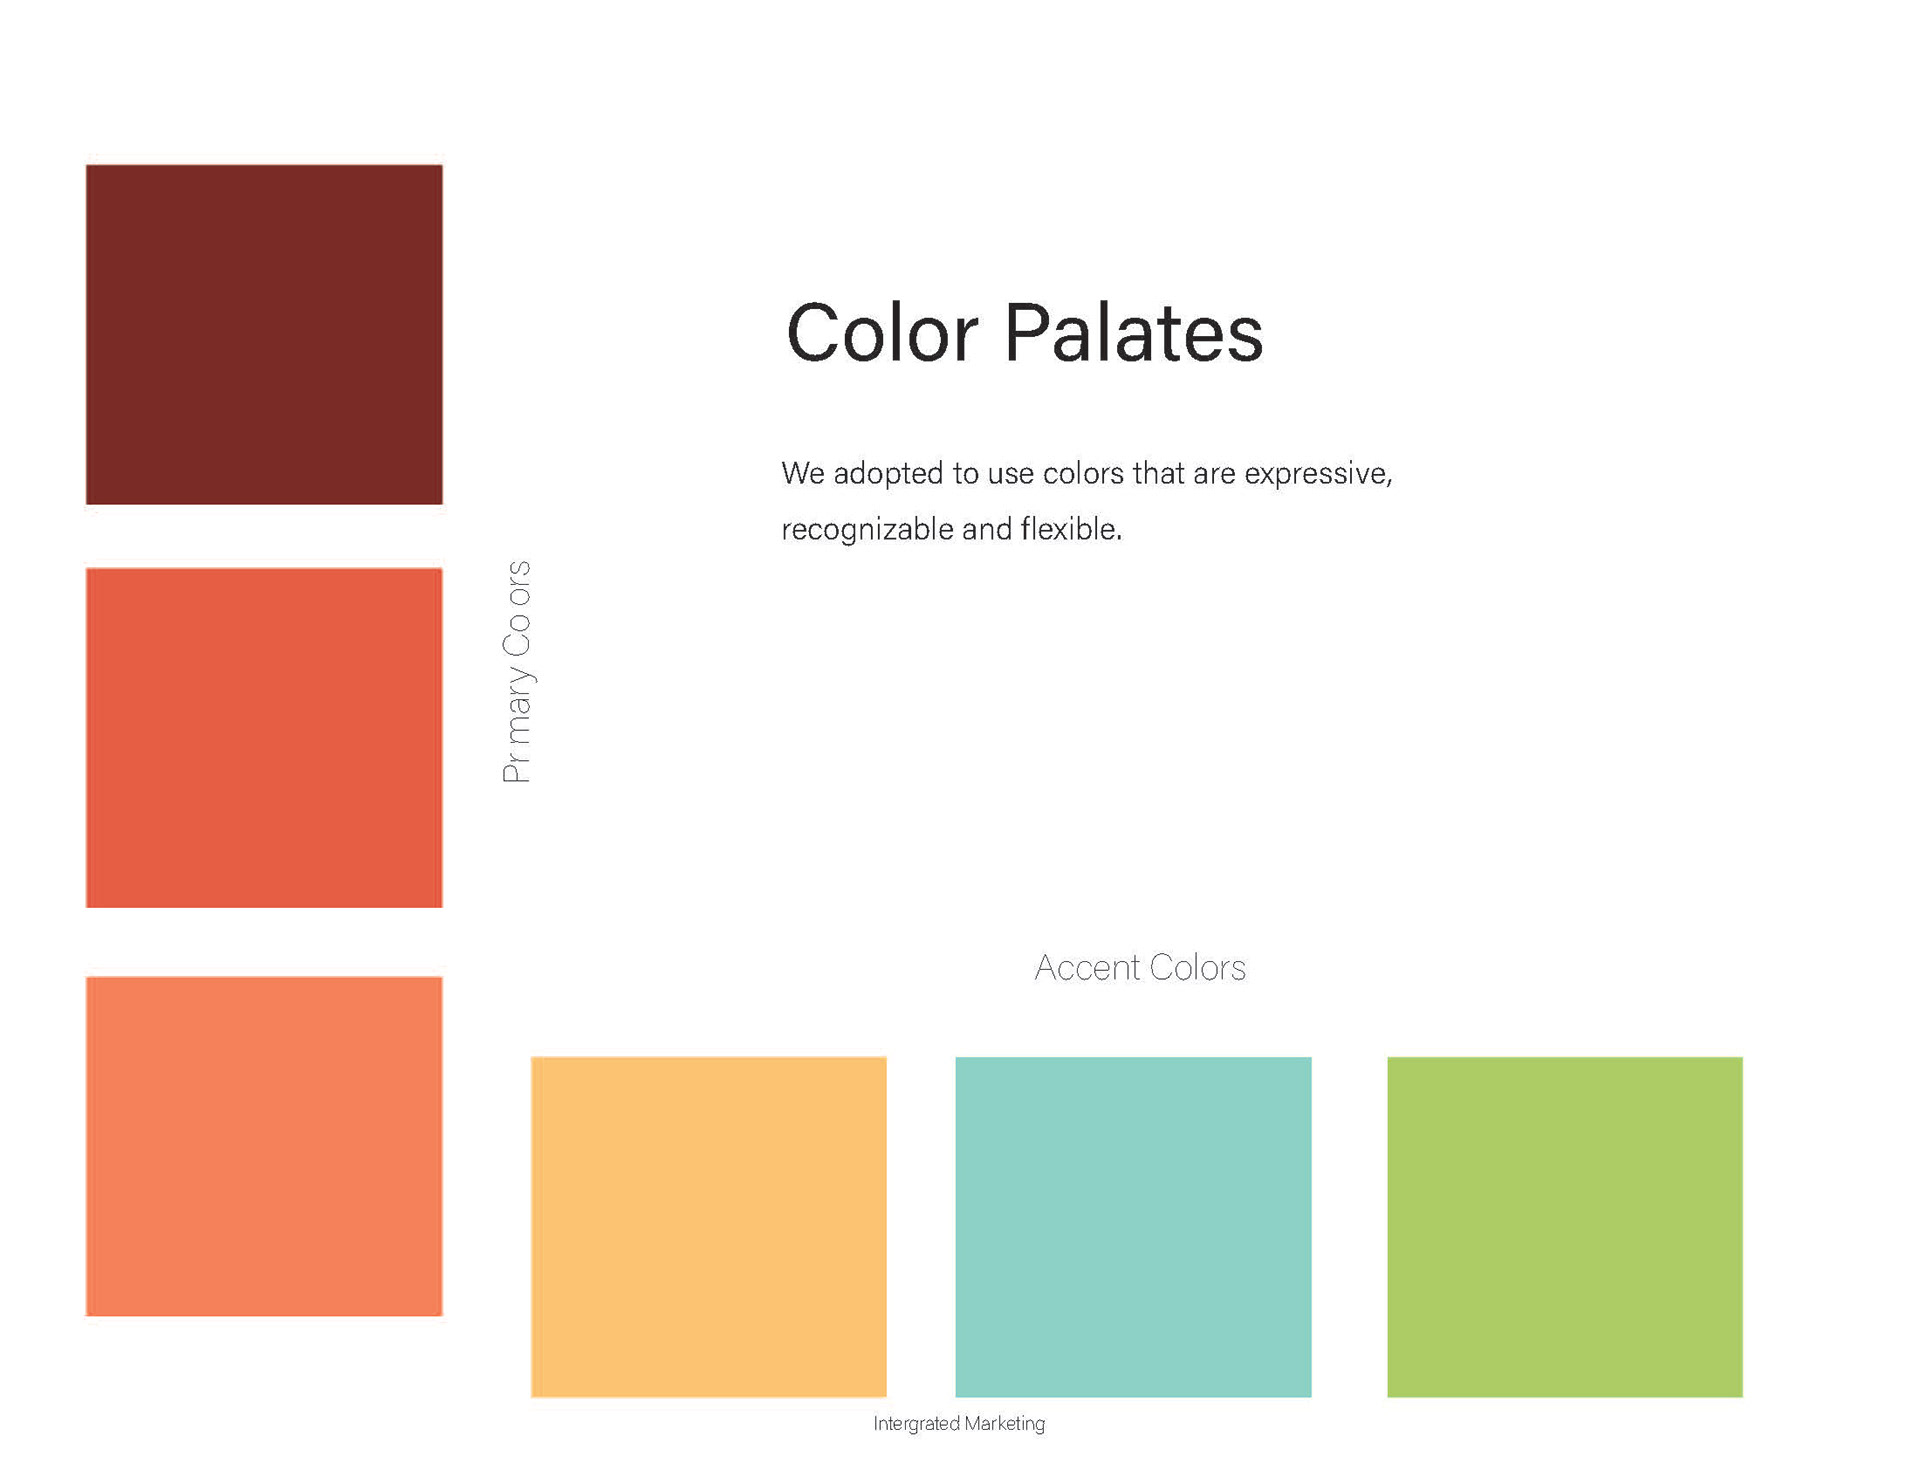Screen dimensions: 1920x1484
Task: Select the vertical "Primary Colors" label
Action: (x=517, y=671)
